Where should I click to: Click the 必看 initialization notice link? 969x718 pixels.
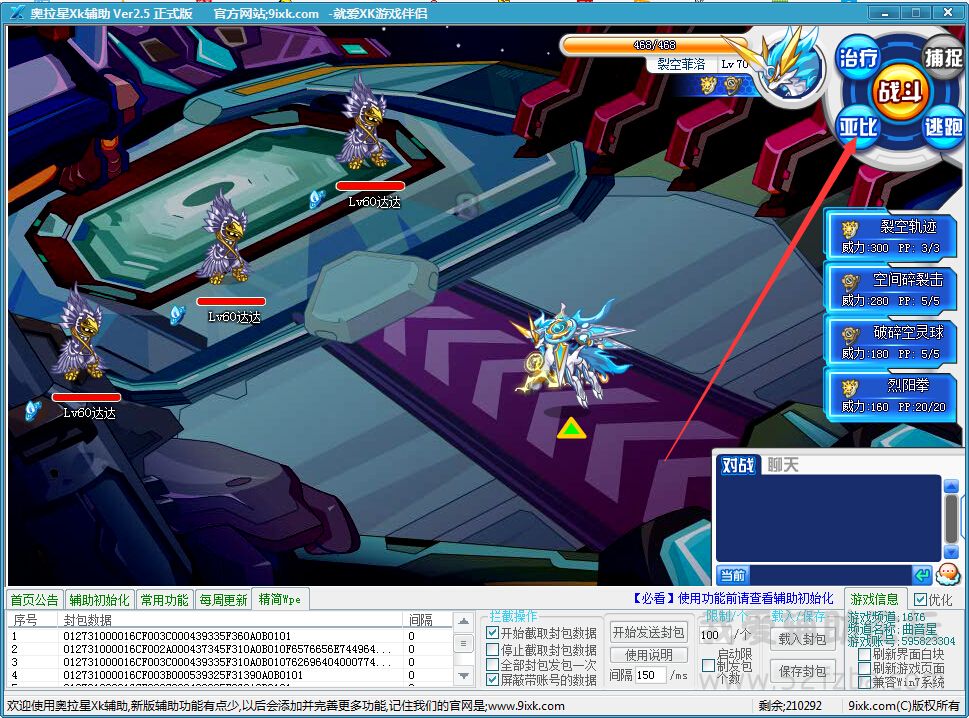click(x=732, y=598)
